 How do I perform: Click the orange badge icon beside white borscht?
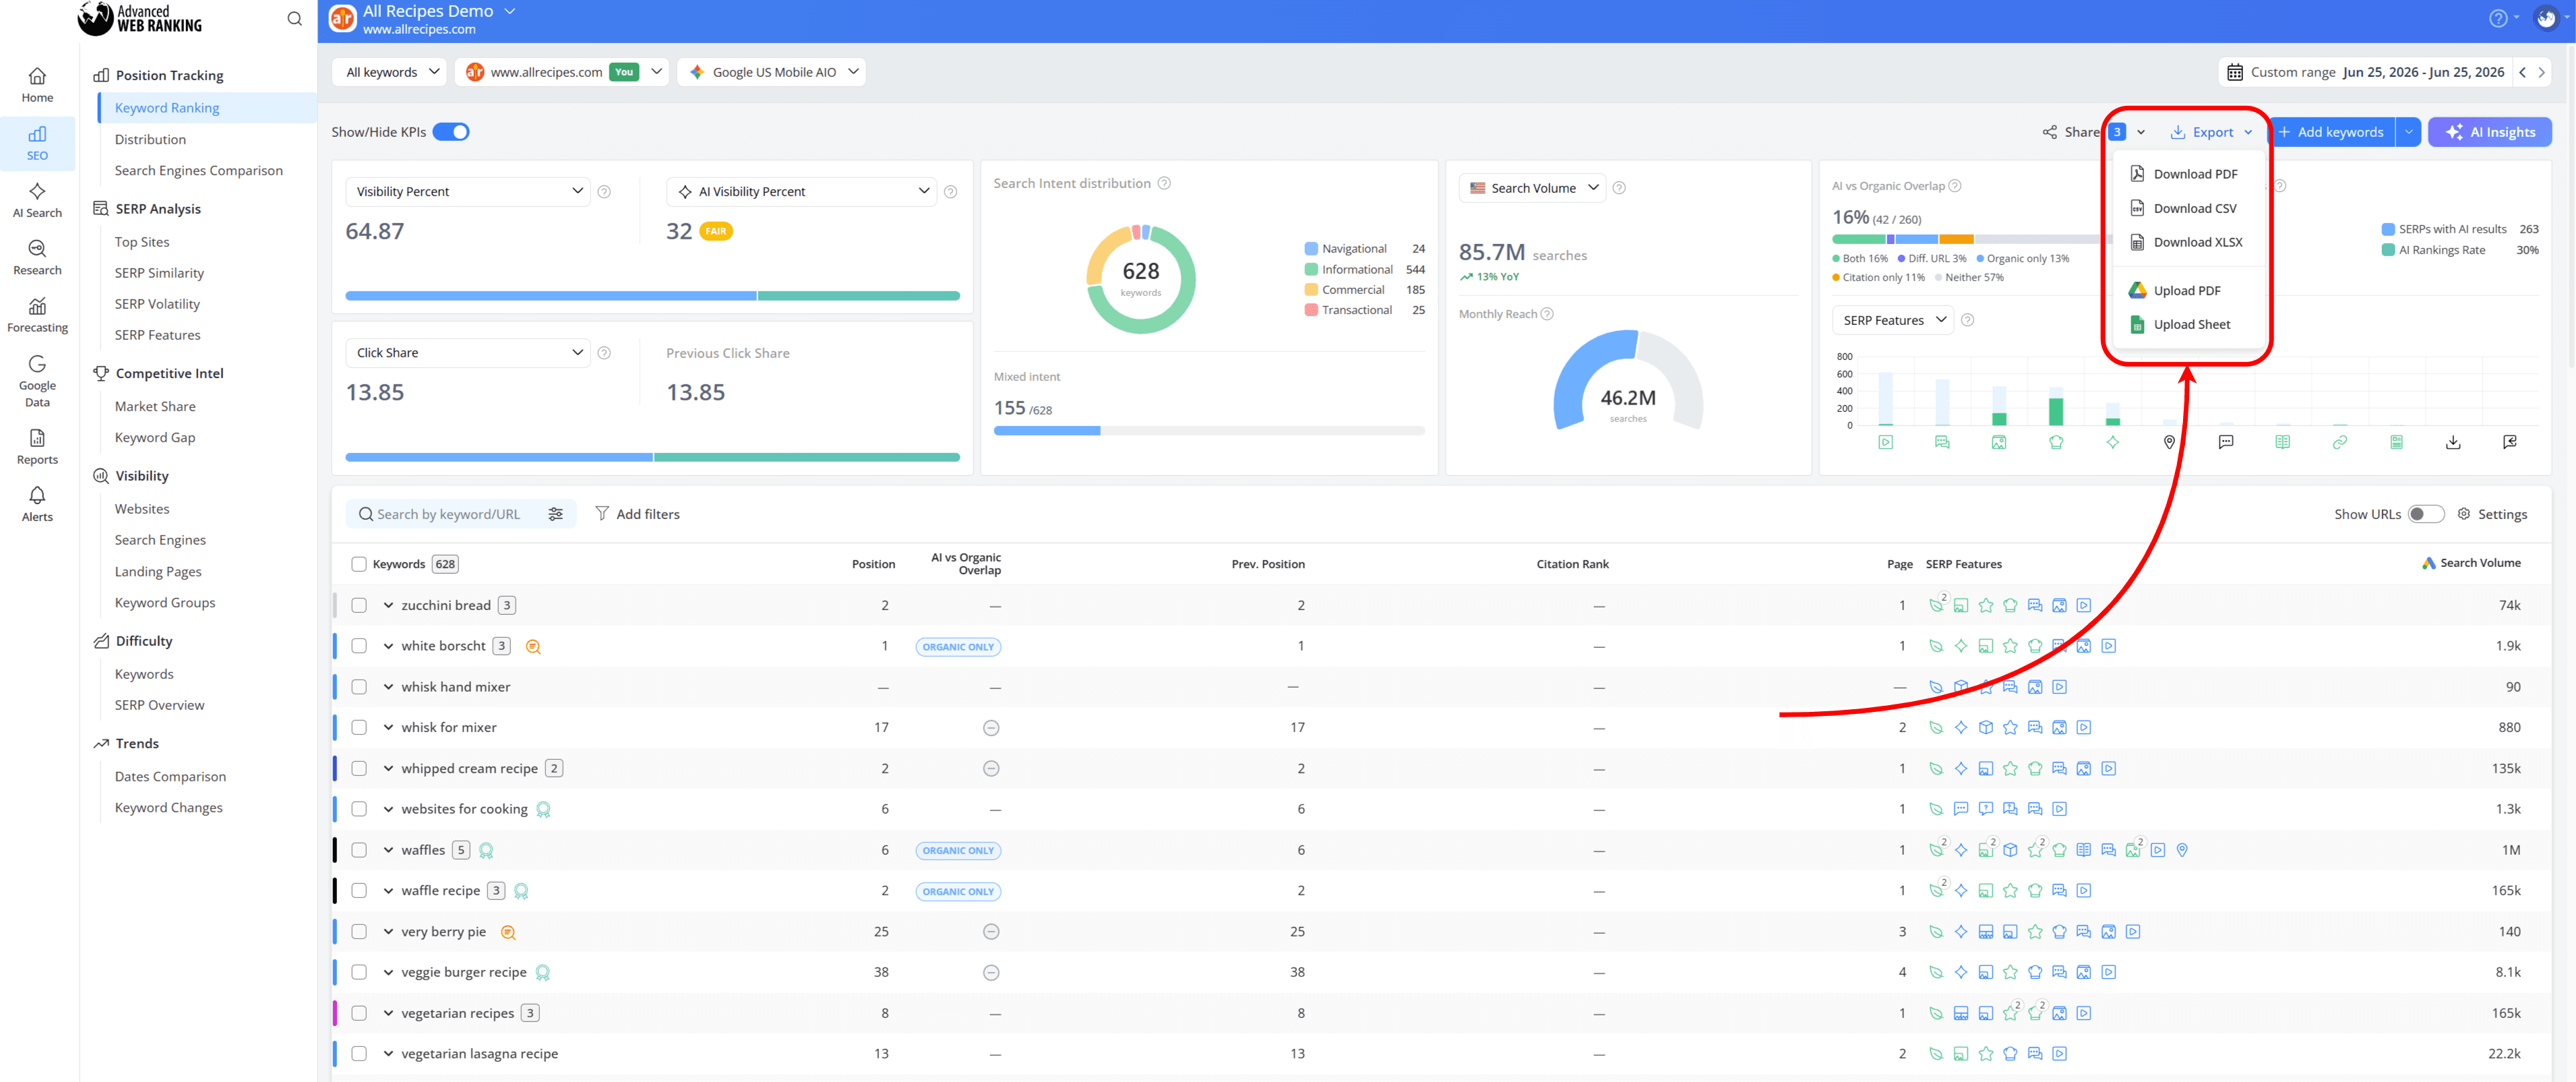(533, 647)
